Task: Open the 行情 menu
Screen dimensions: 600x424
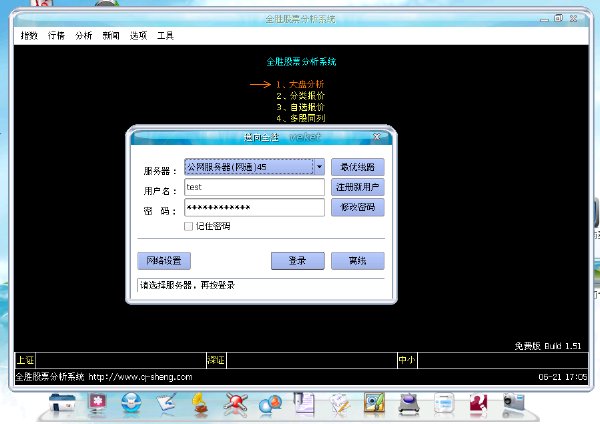Action: (57, 36)
